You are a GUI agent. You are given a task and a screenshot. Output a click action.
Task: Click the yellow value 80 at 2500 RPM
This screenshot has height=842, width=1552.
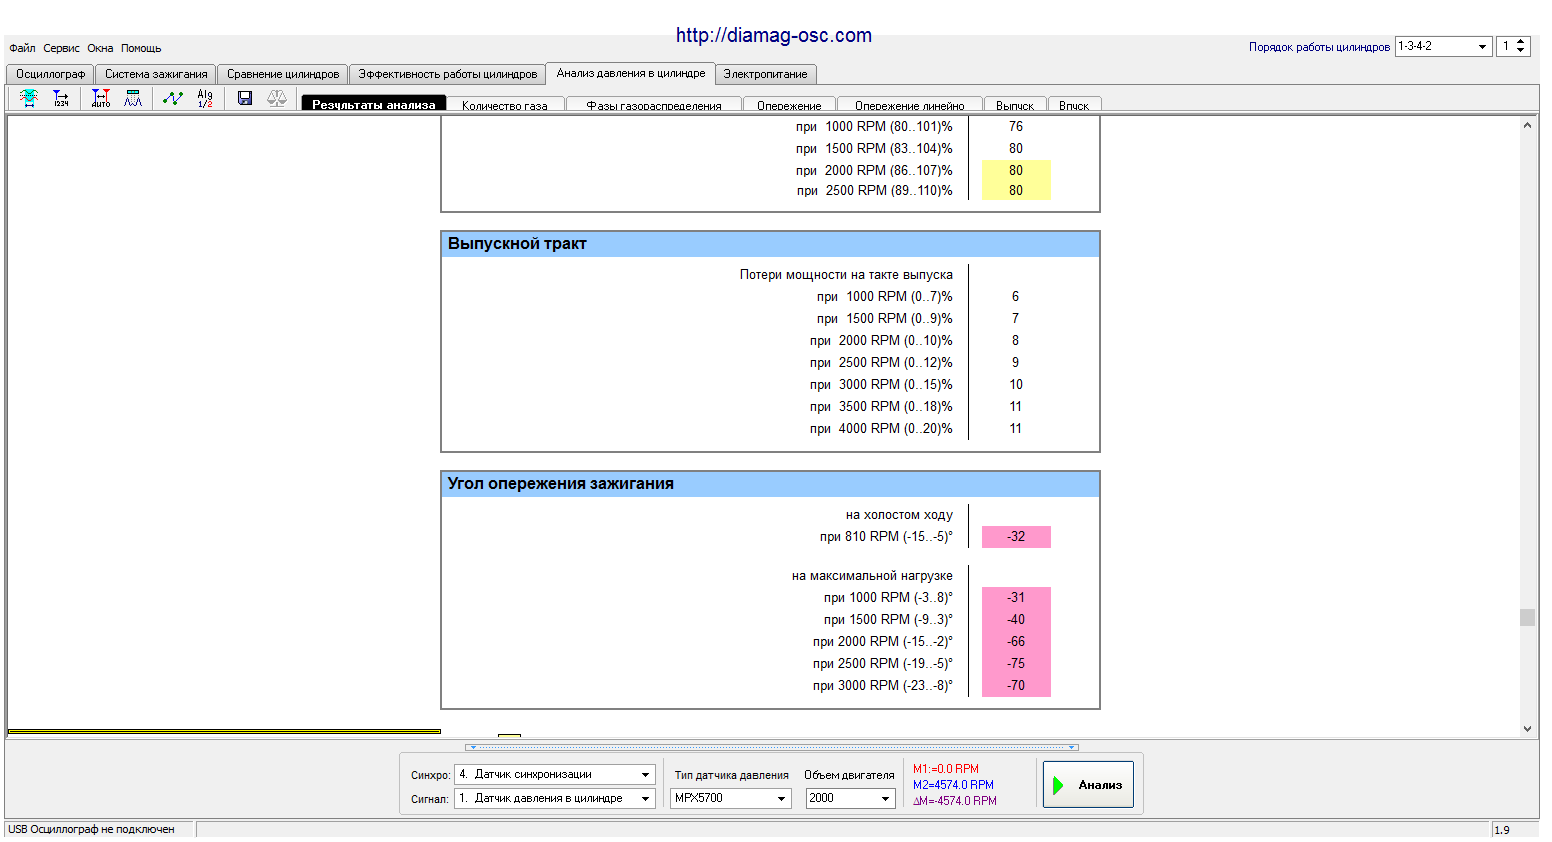pyautogui.click(x=1016, y=190)
